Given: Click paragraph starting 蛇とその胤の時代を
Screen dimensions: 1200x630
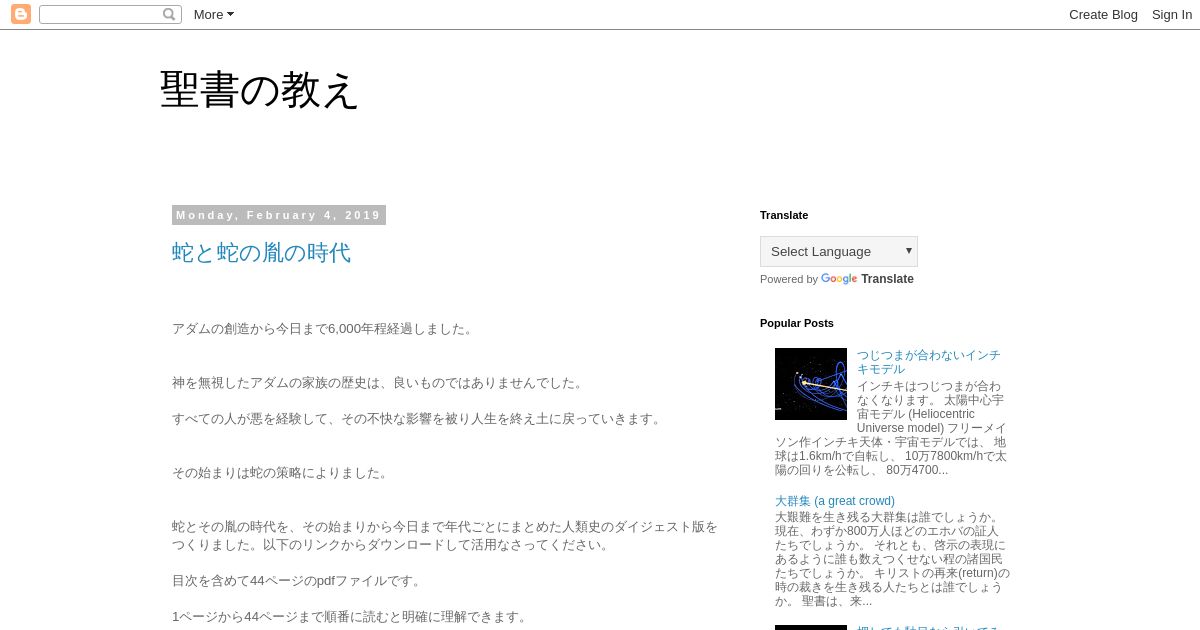Looking at the screenshot, I should coord(445,536).
